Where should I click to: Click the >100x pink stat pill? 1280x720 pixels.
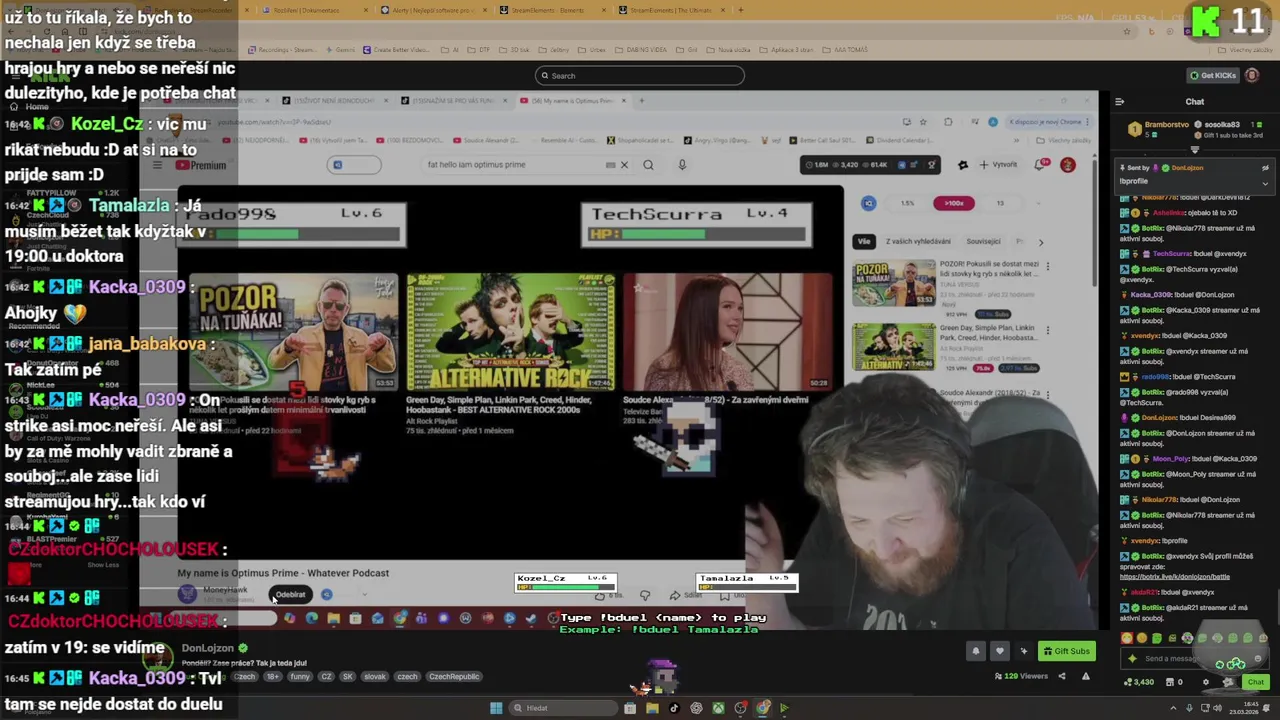point(954,203)
